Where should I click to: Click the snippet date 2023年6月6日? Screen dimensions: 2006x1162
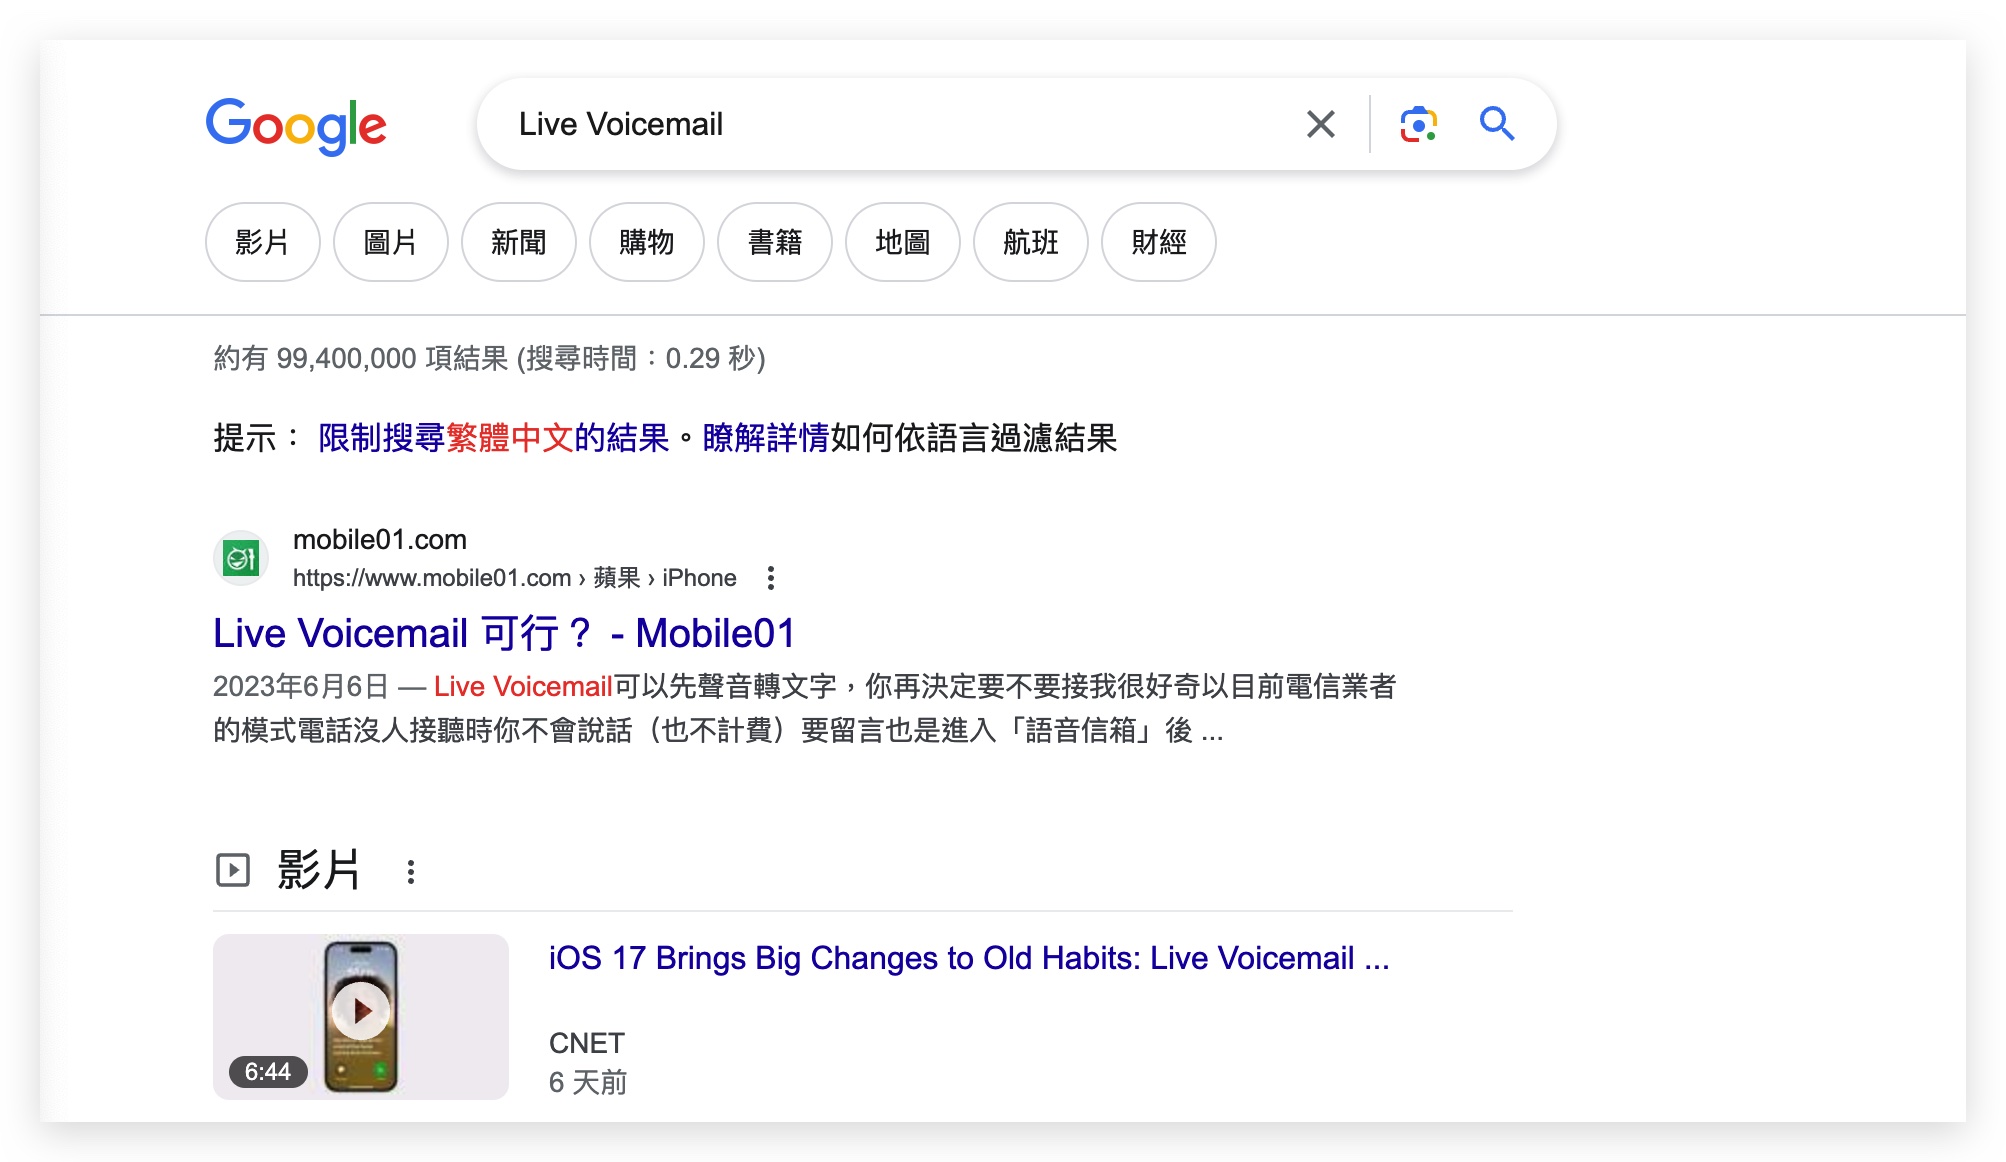click(x=301, y=687)
